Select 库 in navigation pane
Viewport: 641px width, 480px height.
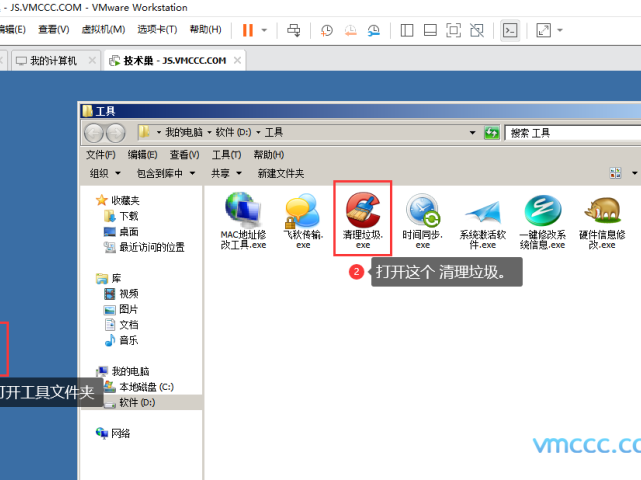pyautogui.click(x=109, y=278)
